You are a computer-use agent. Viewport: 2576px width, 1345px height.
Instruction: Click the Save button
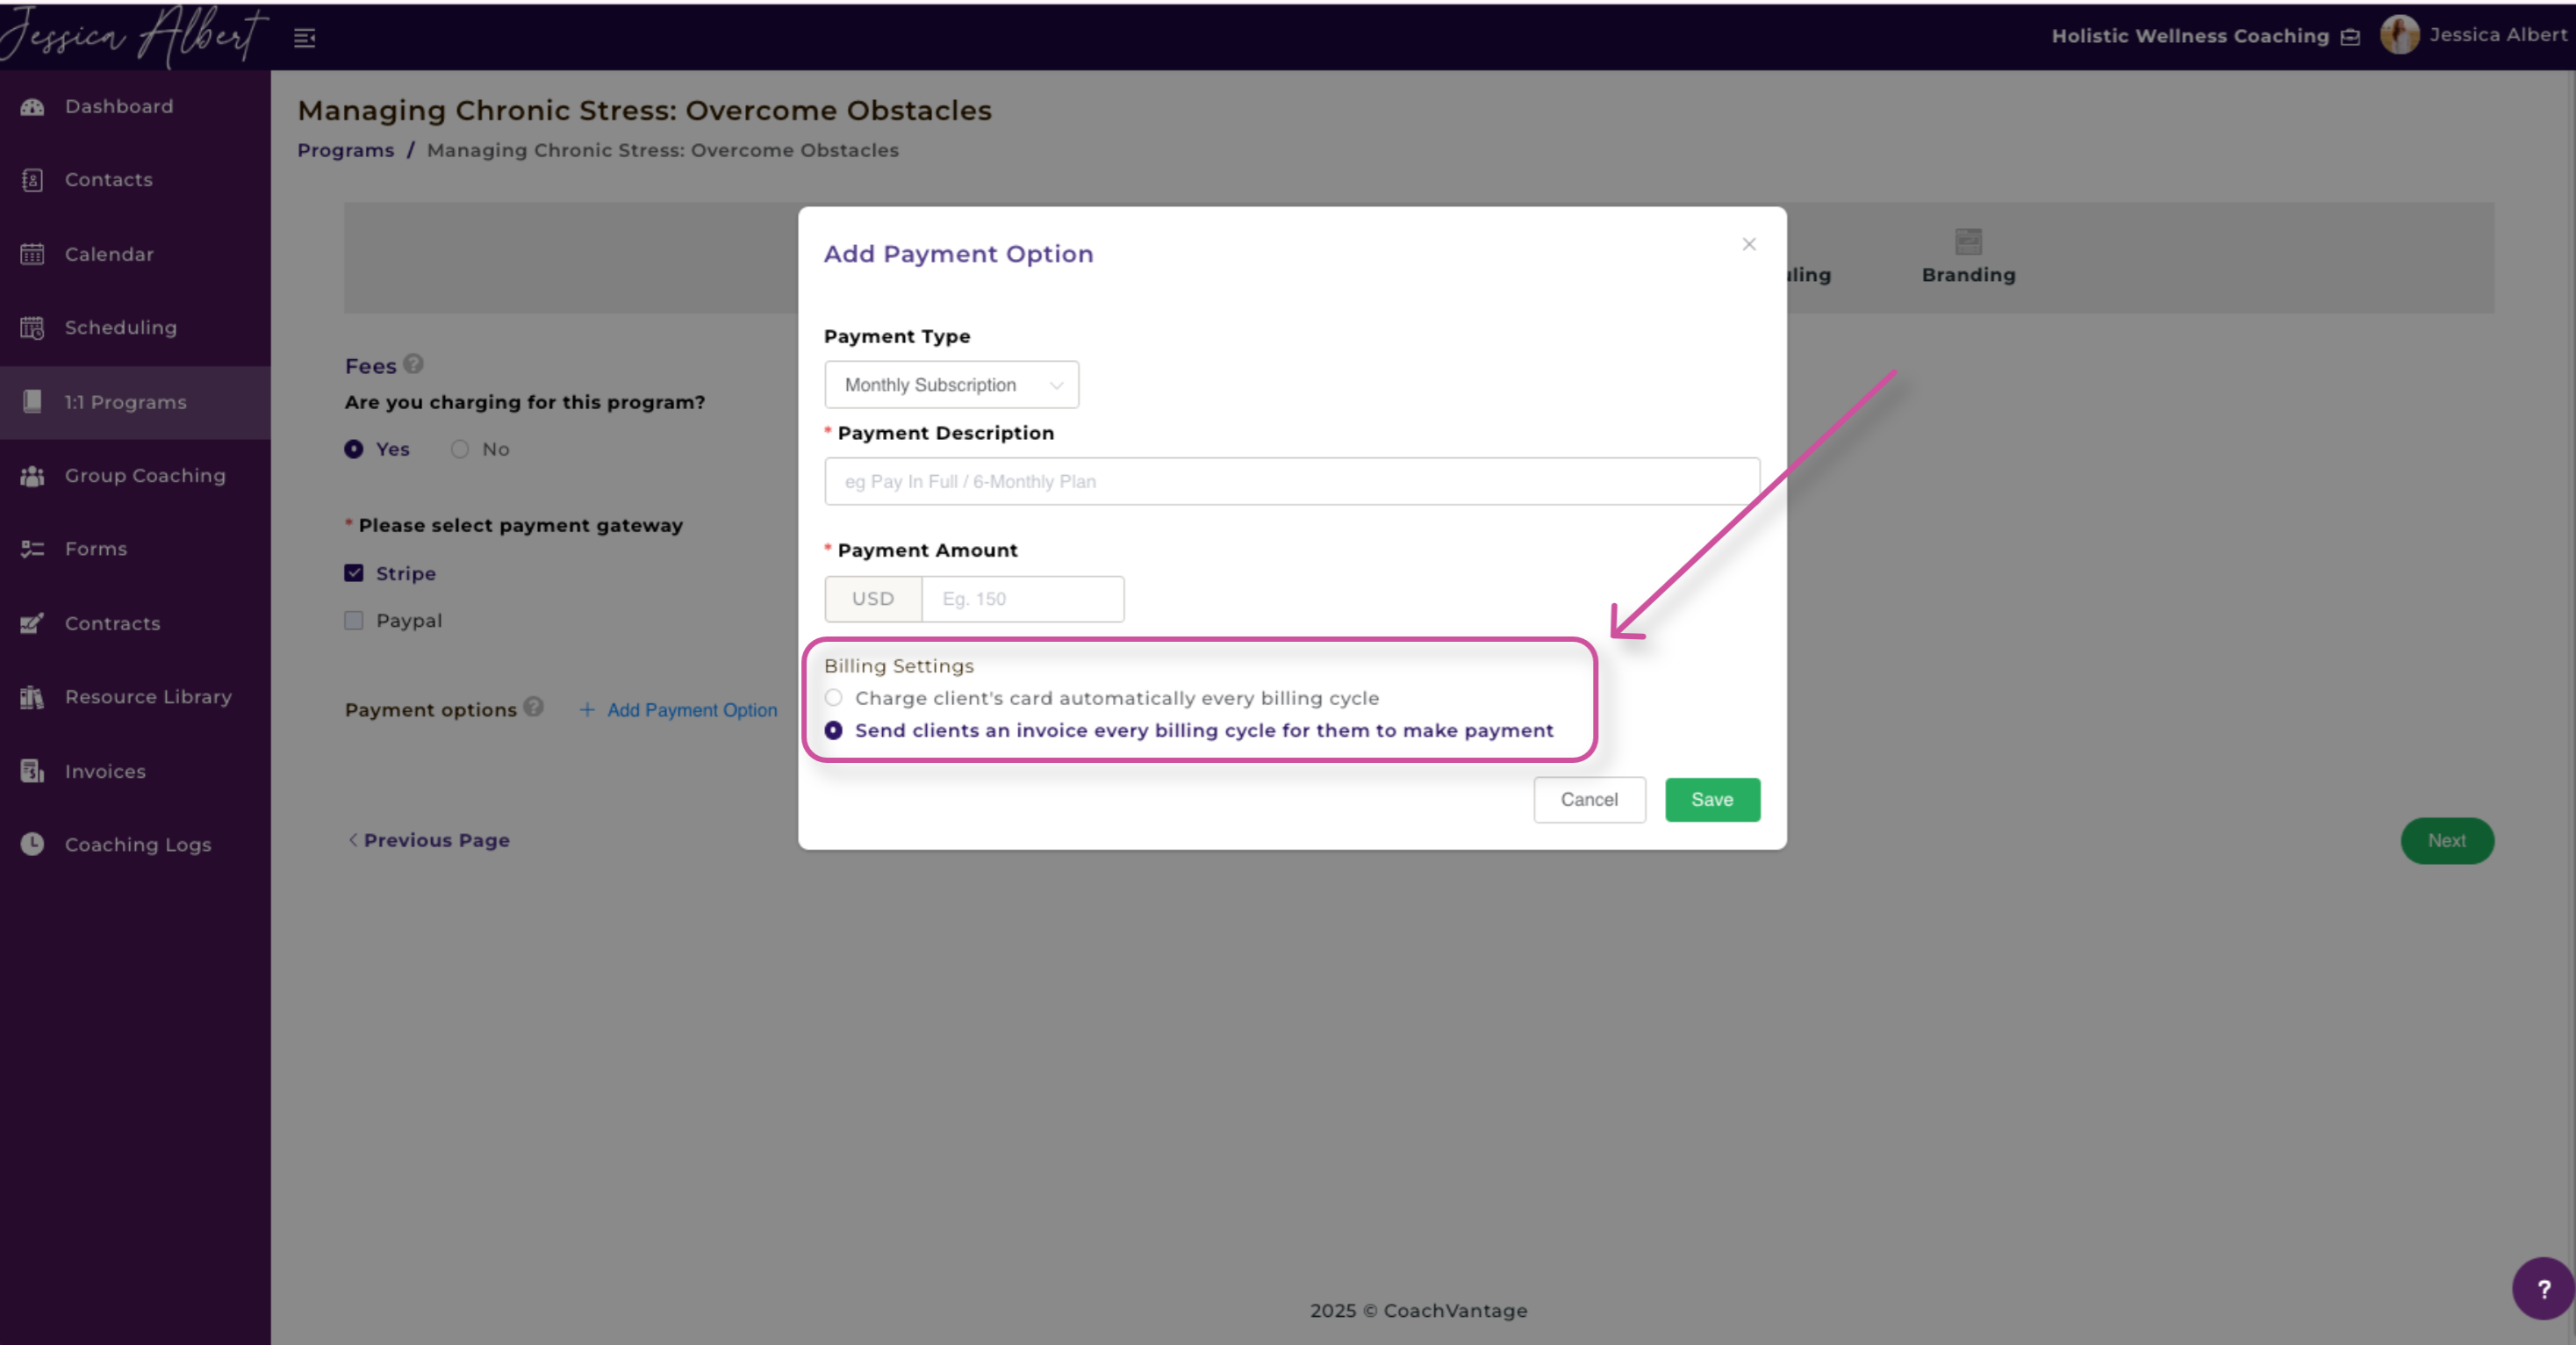1712,800
